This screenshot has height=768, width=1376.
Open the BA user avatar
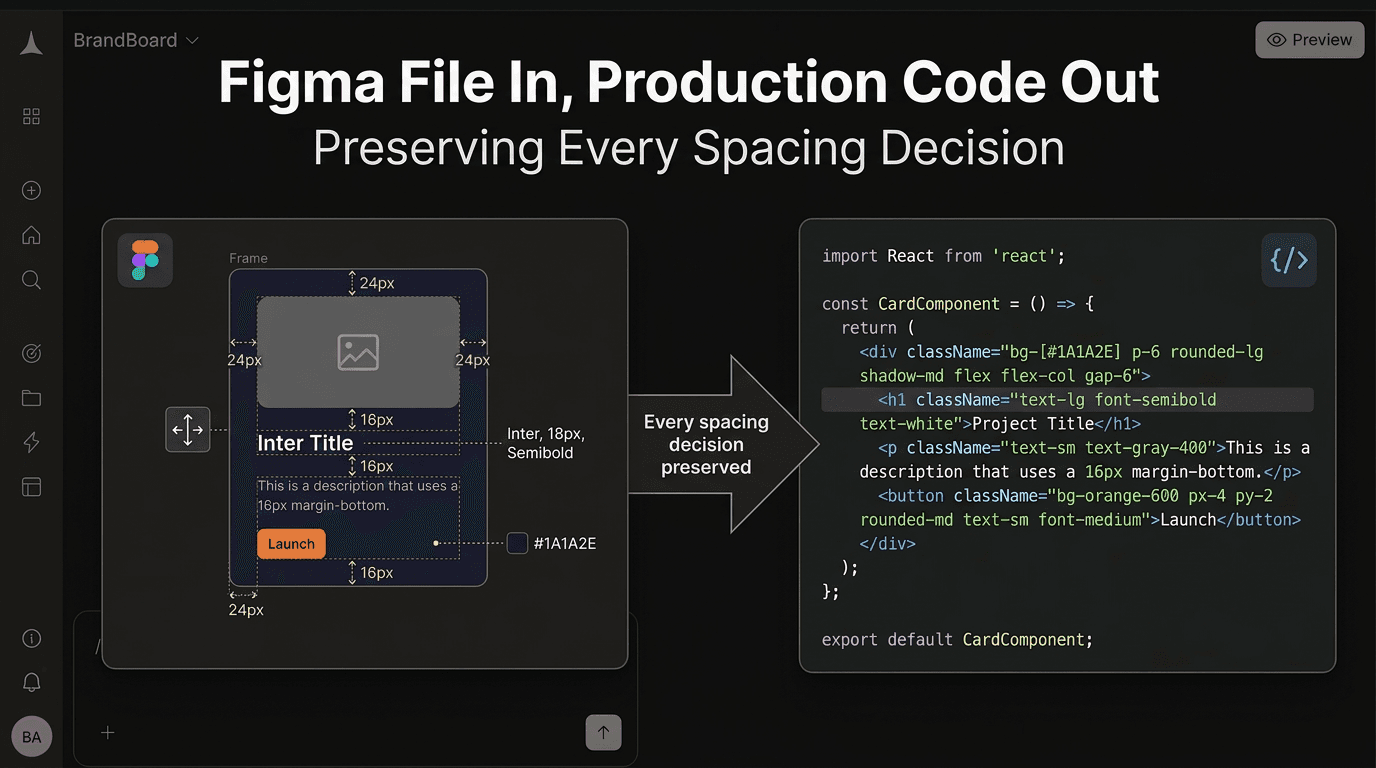(x=31, y=736)
